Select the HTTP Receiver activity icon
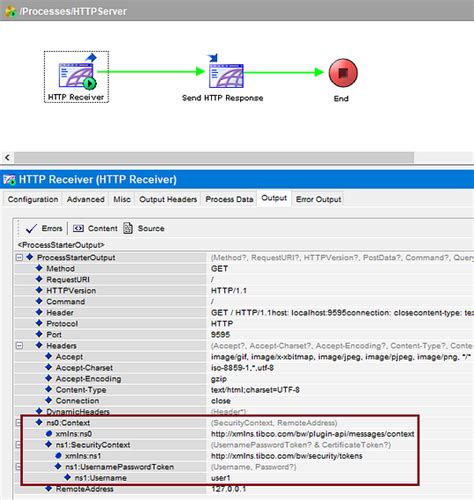Viewport: 474px width, 500px height. pyautogui.click(x=77, y=75)
